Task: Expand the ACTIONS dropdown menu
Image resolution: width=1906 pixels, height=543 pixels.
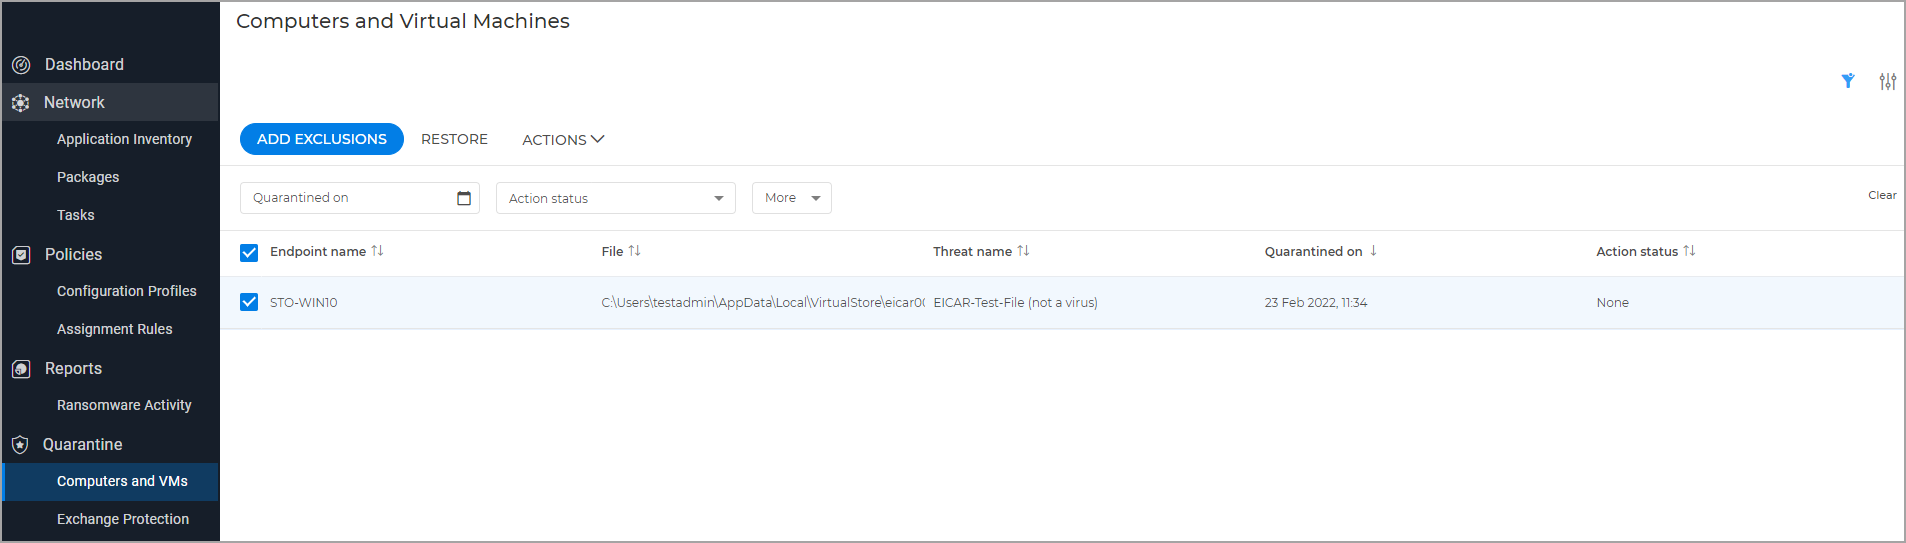Action: click(x=563, y=140)
